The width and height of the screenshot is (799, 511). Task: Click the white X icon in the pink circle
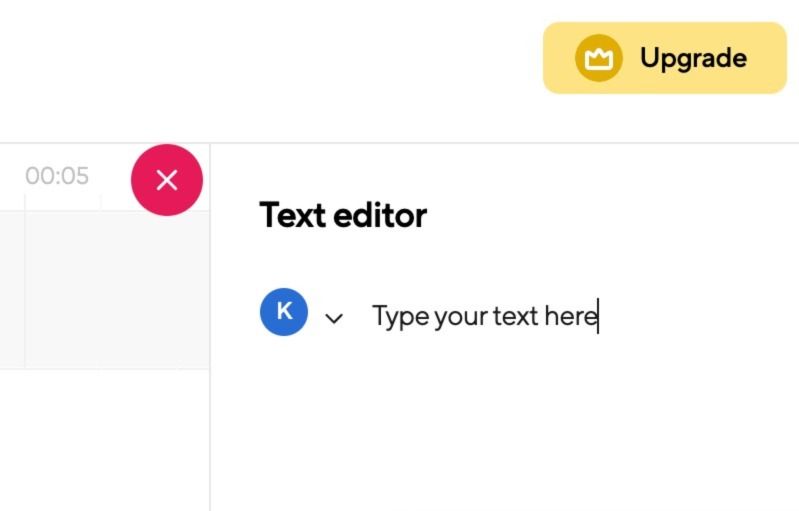[x=167, y=180]
